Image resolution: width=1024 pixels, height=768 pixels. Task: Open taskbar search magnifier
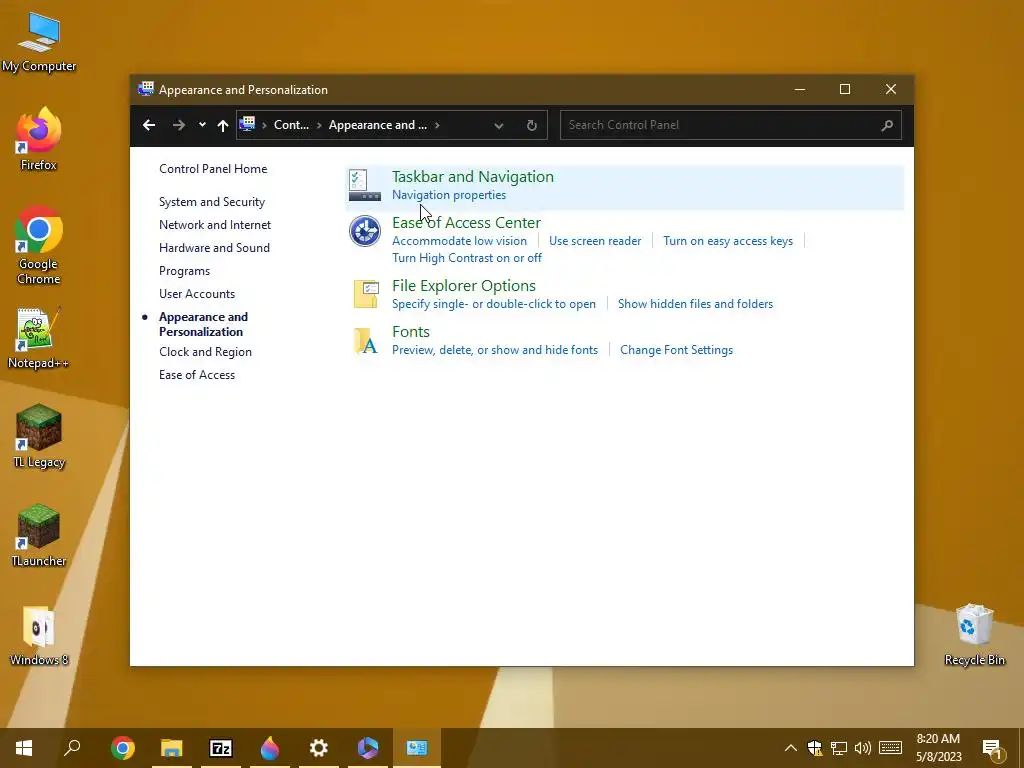pyautogui.click(x=72, y=748)
